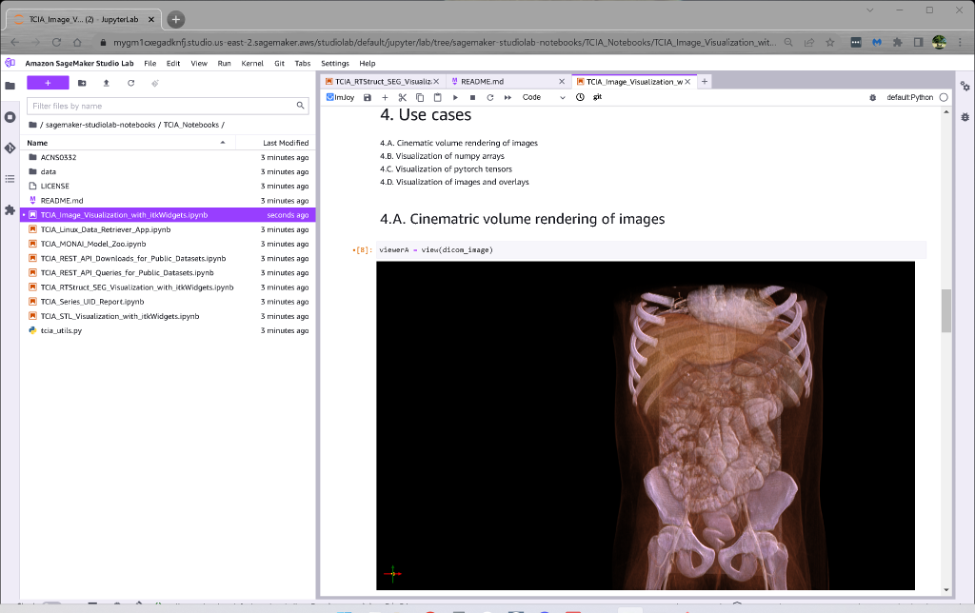Open the Git sidebar panel

10,148
